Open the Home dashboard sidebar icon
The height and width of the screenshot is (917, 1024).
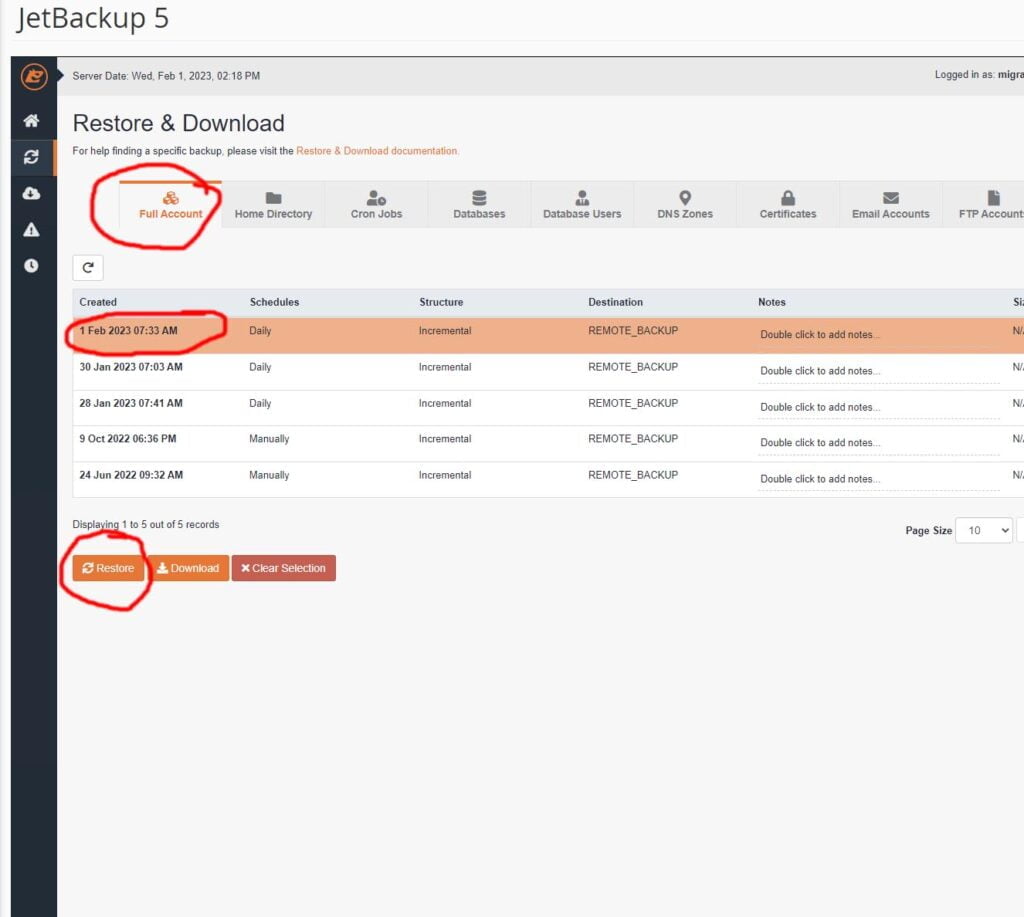[x=31, y=121]
